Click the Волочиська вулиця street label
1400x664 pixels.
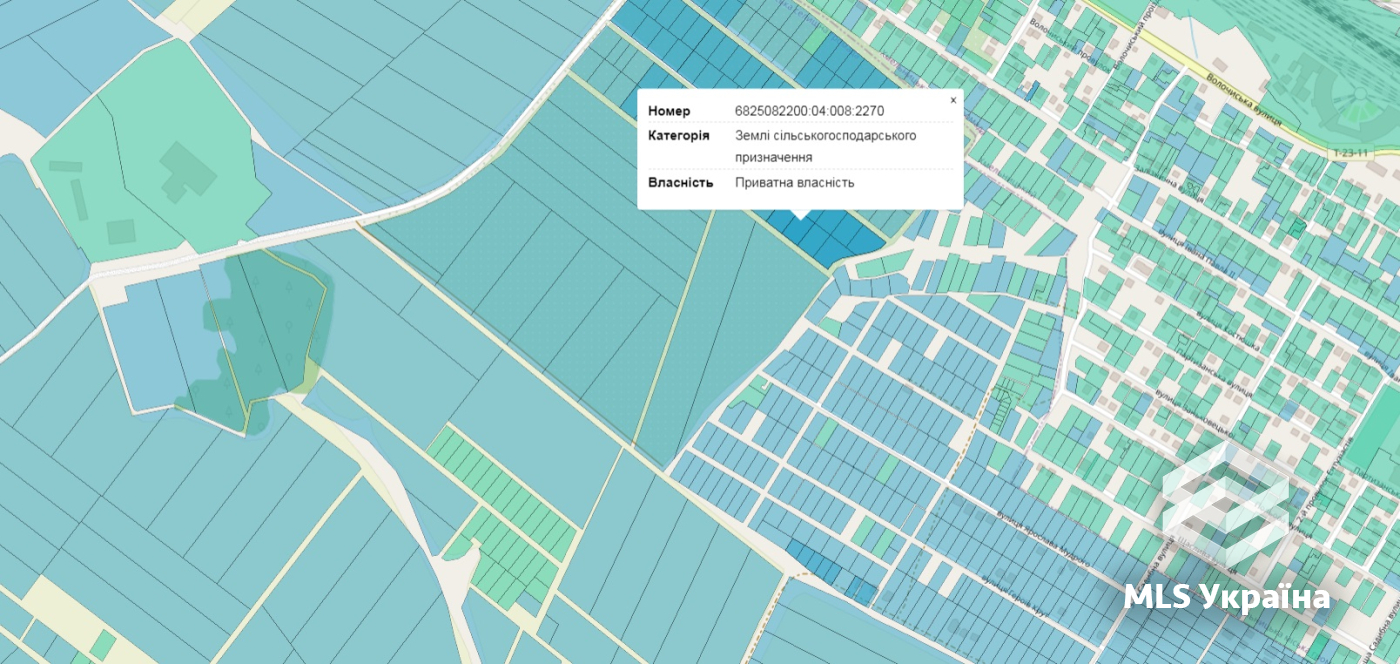coord(1244,100)
